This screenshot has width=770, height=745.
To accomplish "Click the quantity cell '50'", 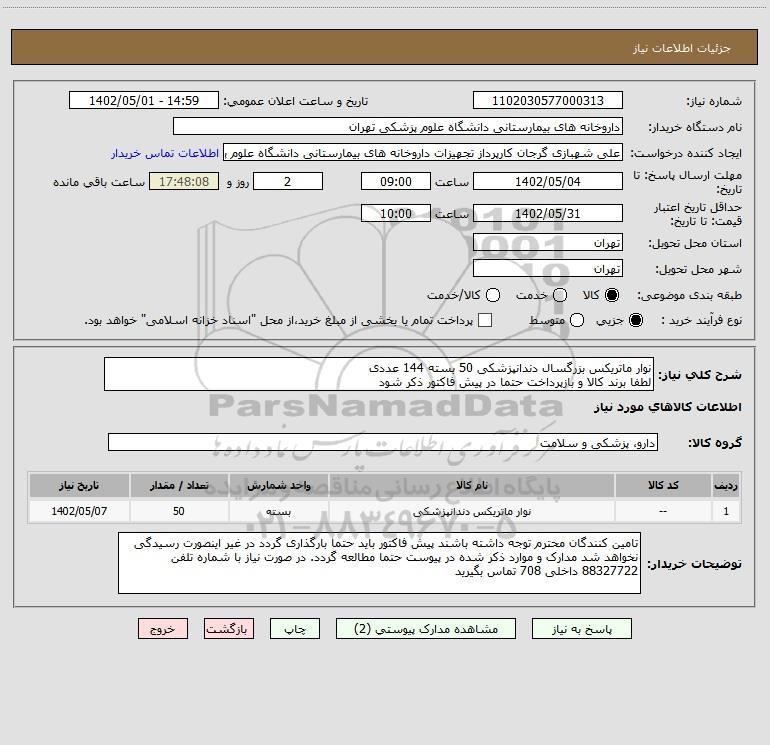I will pyautogui.click(x=179, y=511).
